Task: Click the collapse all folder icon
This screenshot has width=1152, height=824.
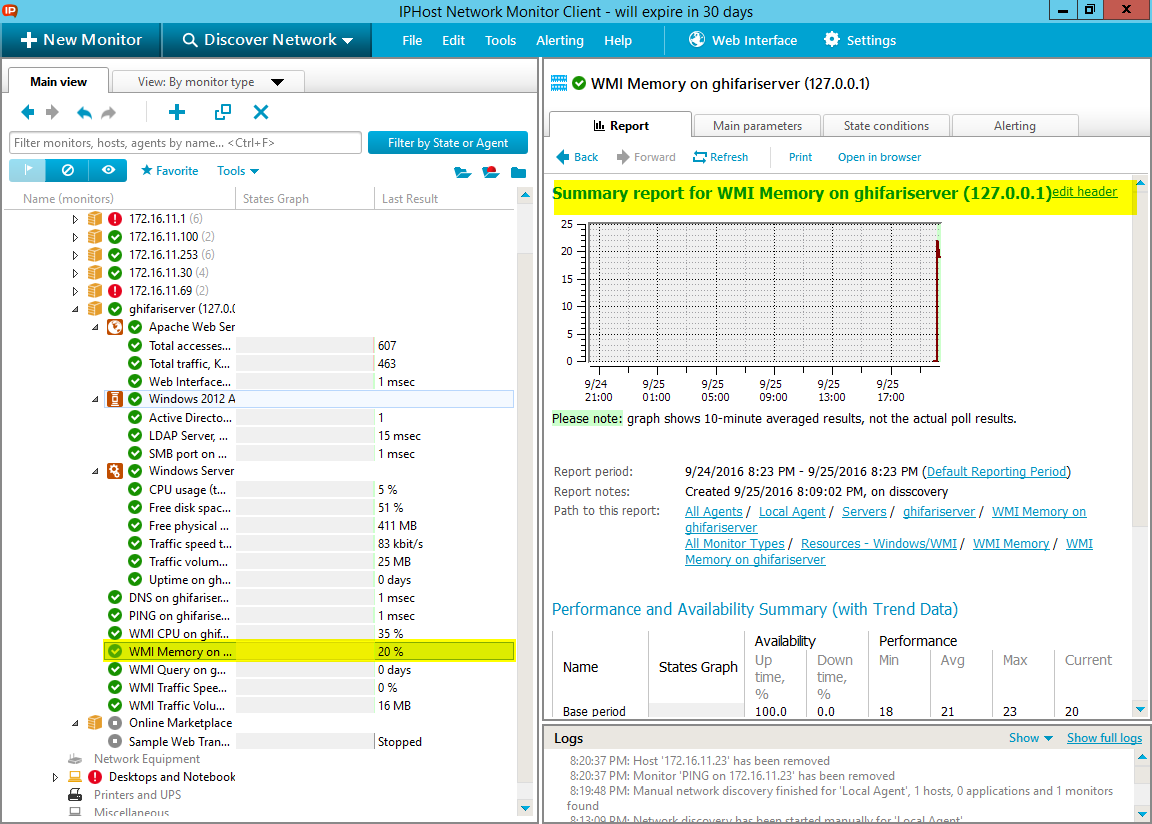Action: pyautogui.click(x=519, y=172)
